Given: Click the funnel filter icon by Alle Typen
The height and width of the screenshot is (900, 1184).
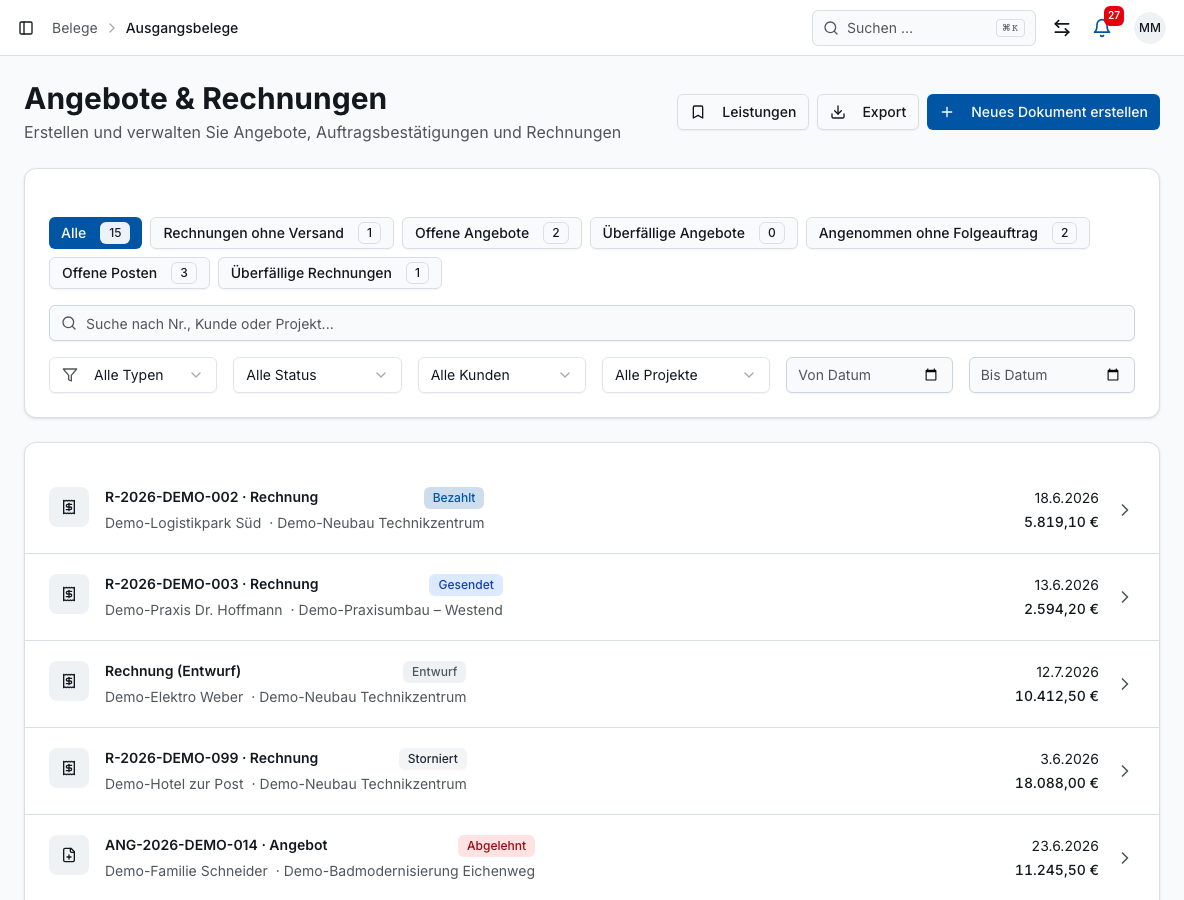Looking at the screenshot, I should [69, 375].
